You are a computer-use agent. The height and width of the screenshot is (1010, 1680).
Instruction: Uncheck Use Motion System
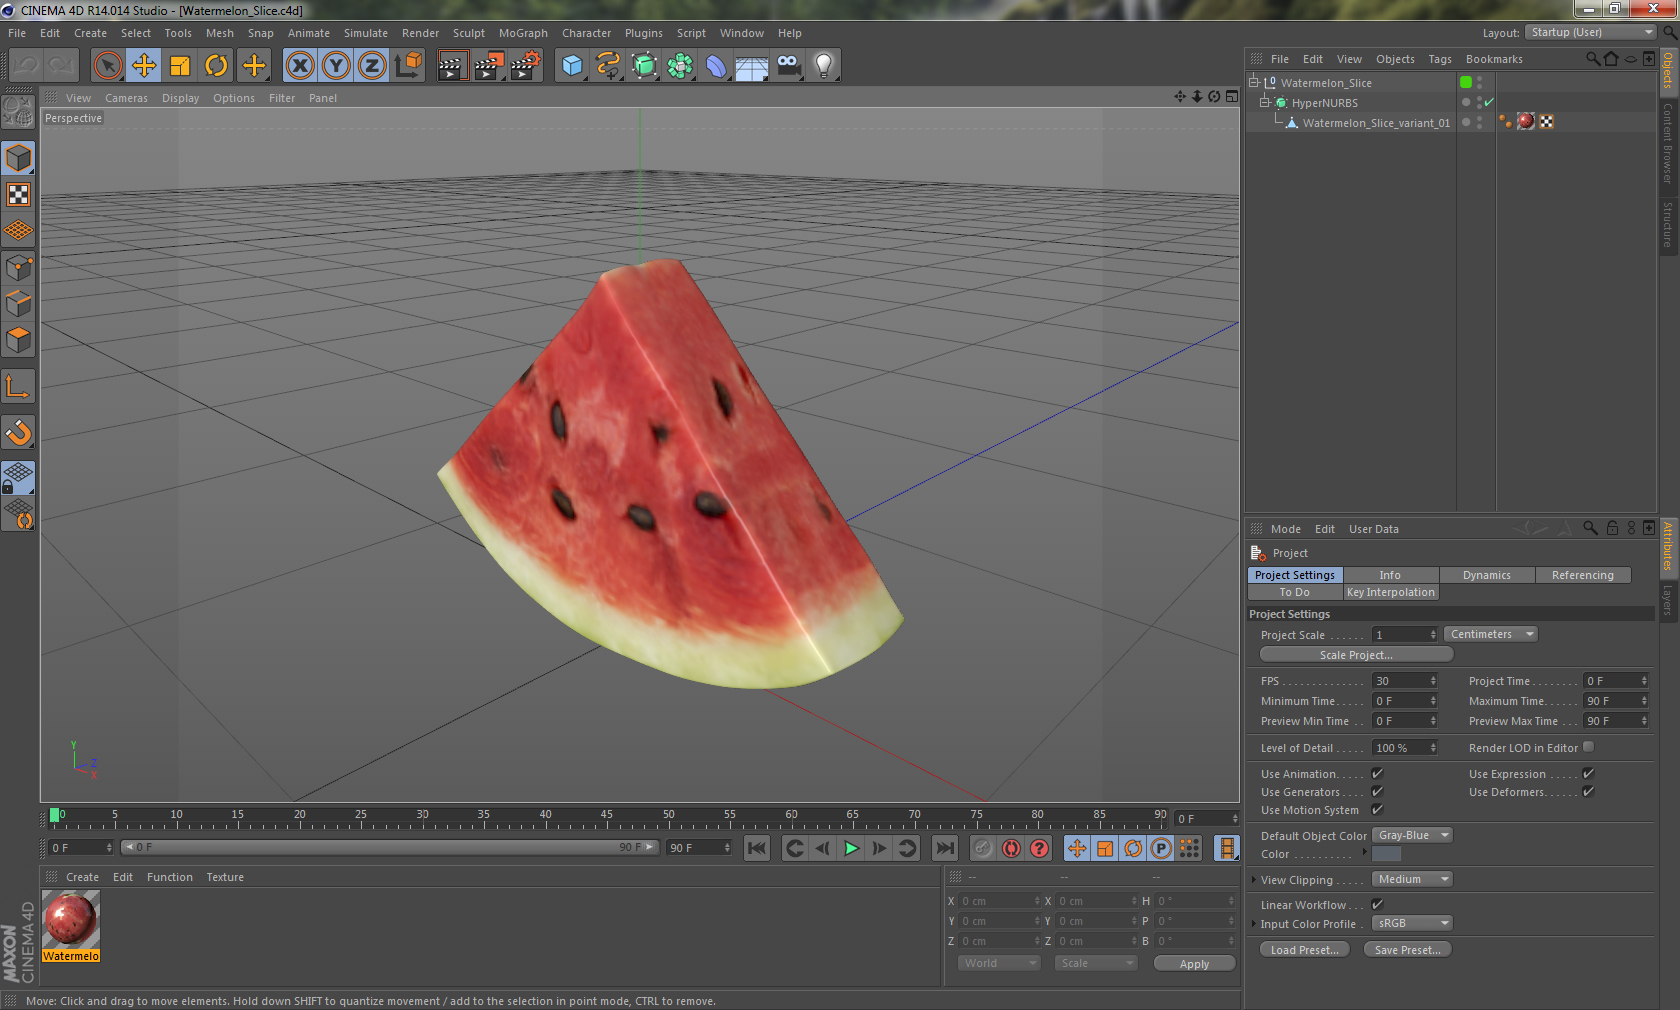click(x=1377, y=809)
